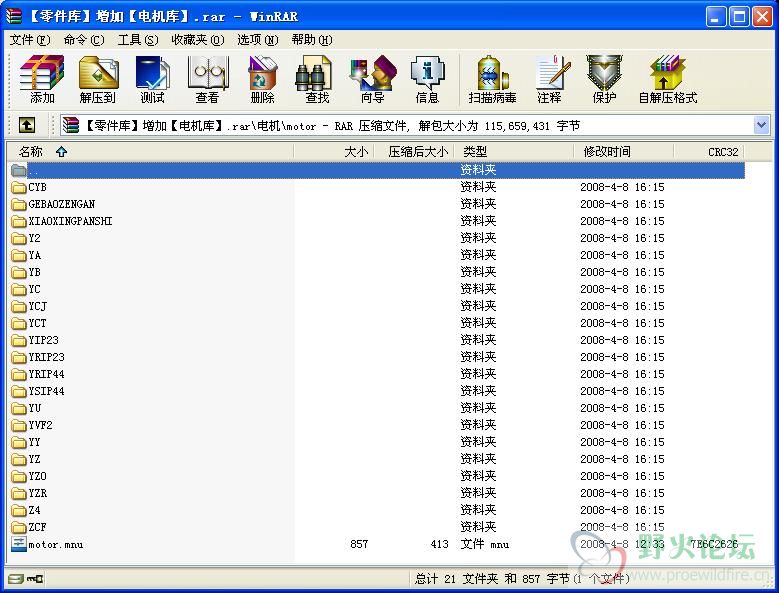
Task: Minimize the WinRAR window
Action: click(715, 17)
